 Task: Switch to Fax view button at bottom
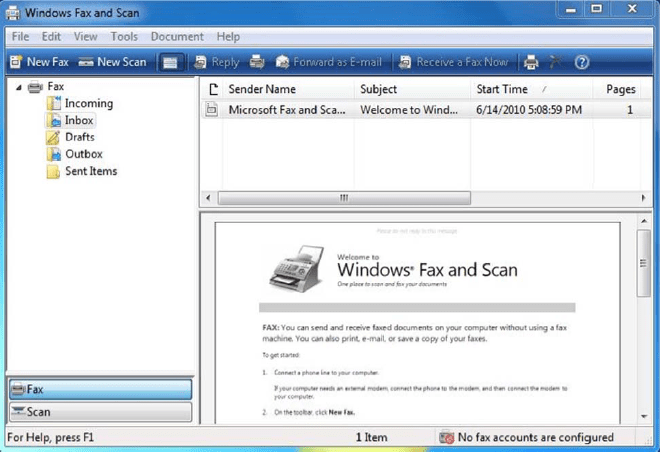pyautogui.click(x=101, y=389)
